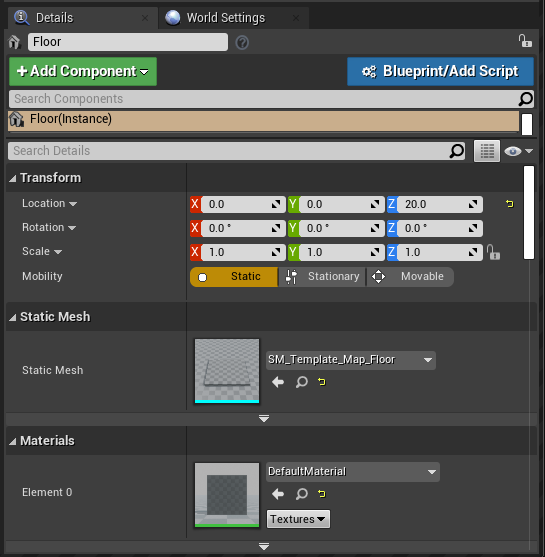Open the Add Component dropdown
545x557 pixels.
(83, 71)
